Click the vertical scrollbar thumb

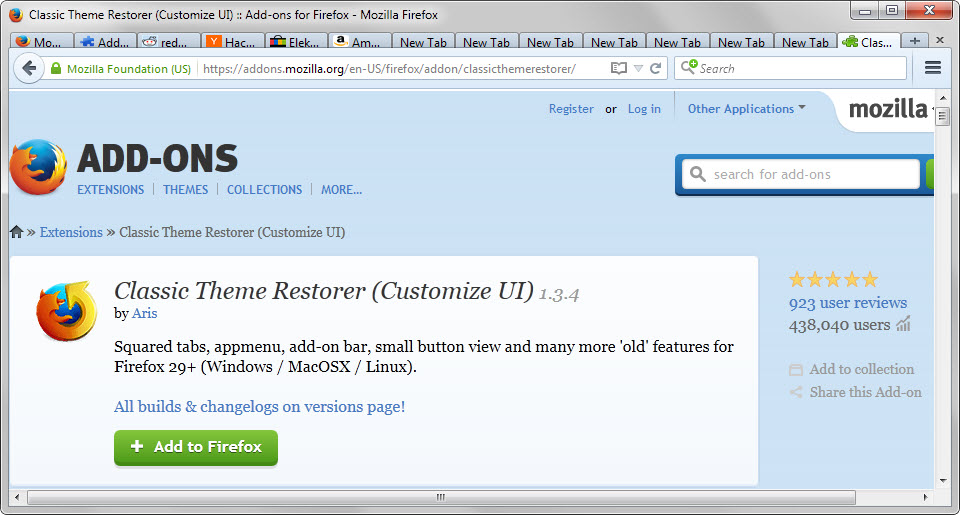pyautogui.click(x=942, y=116)
